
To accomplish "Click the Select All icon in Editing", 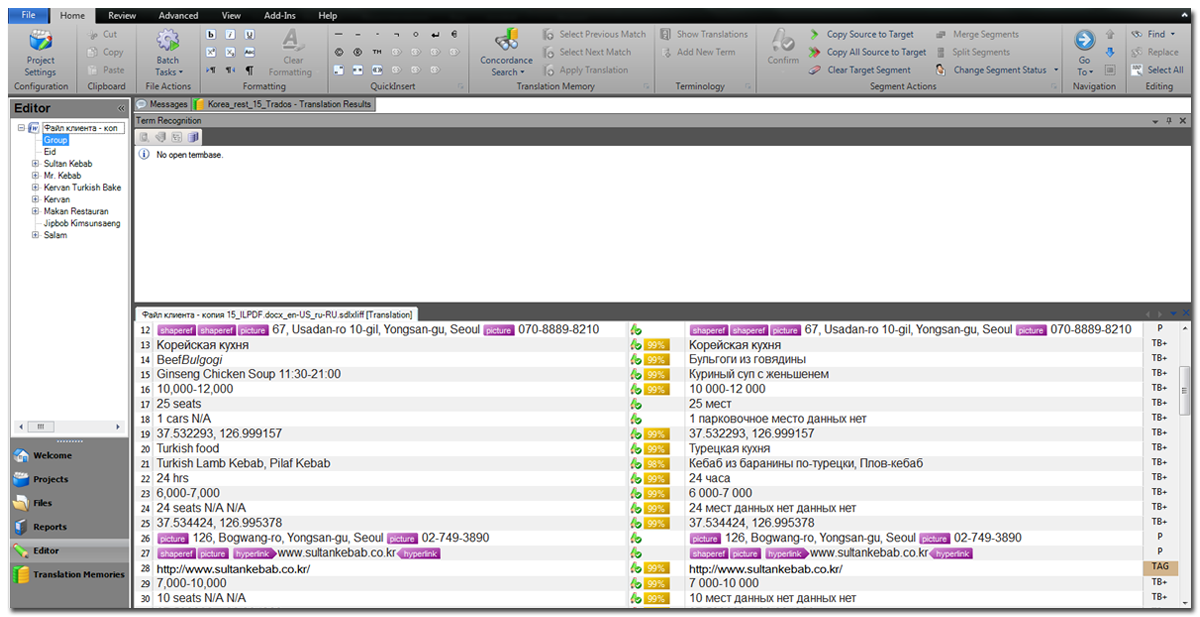I will pos(1137,70).
